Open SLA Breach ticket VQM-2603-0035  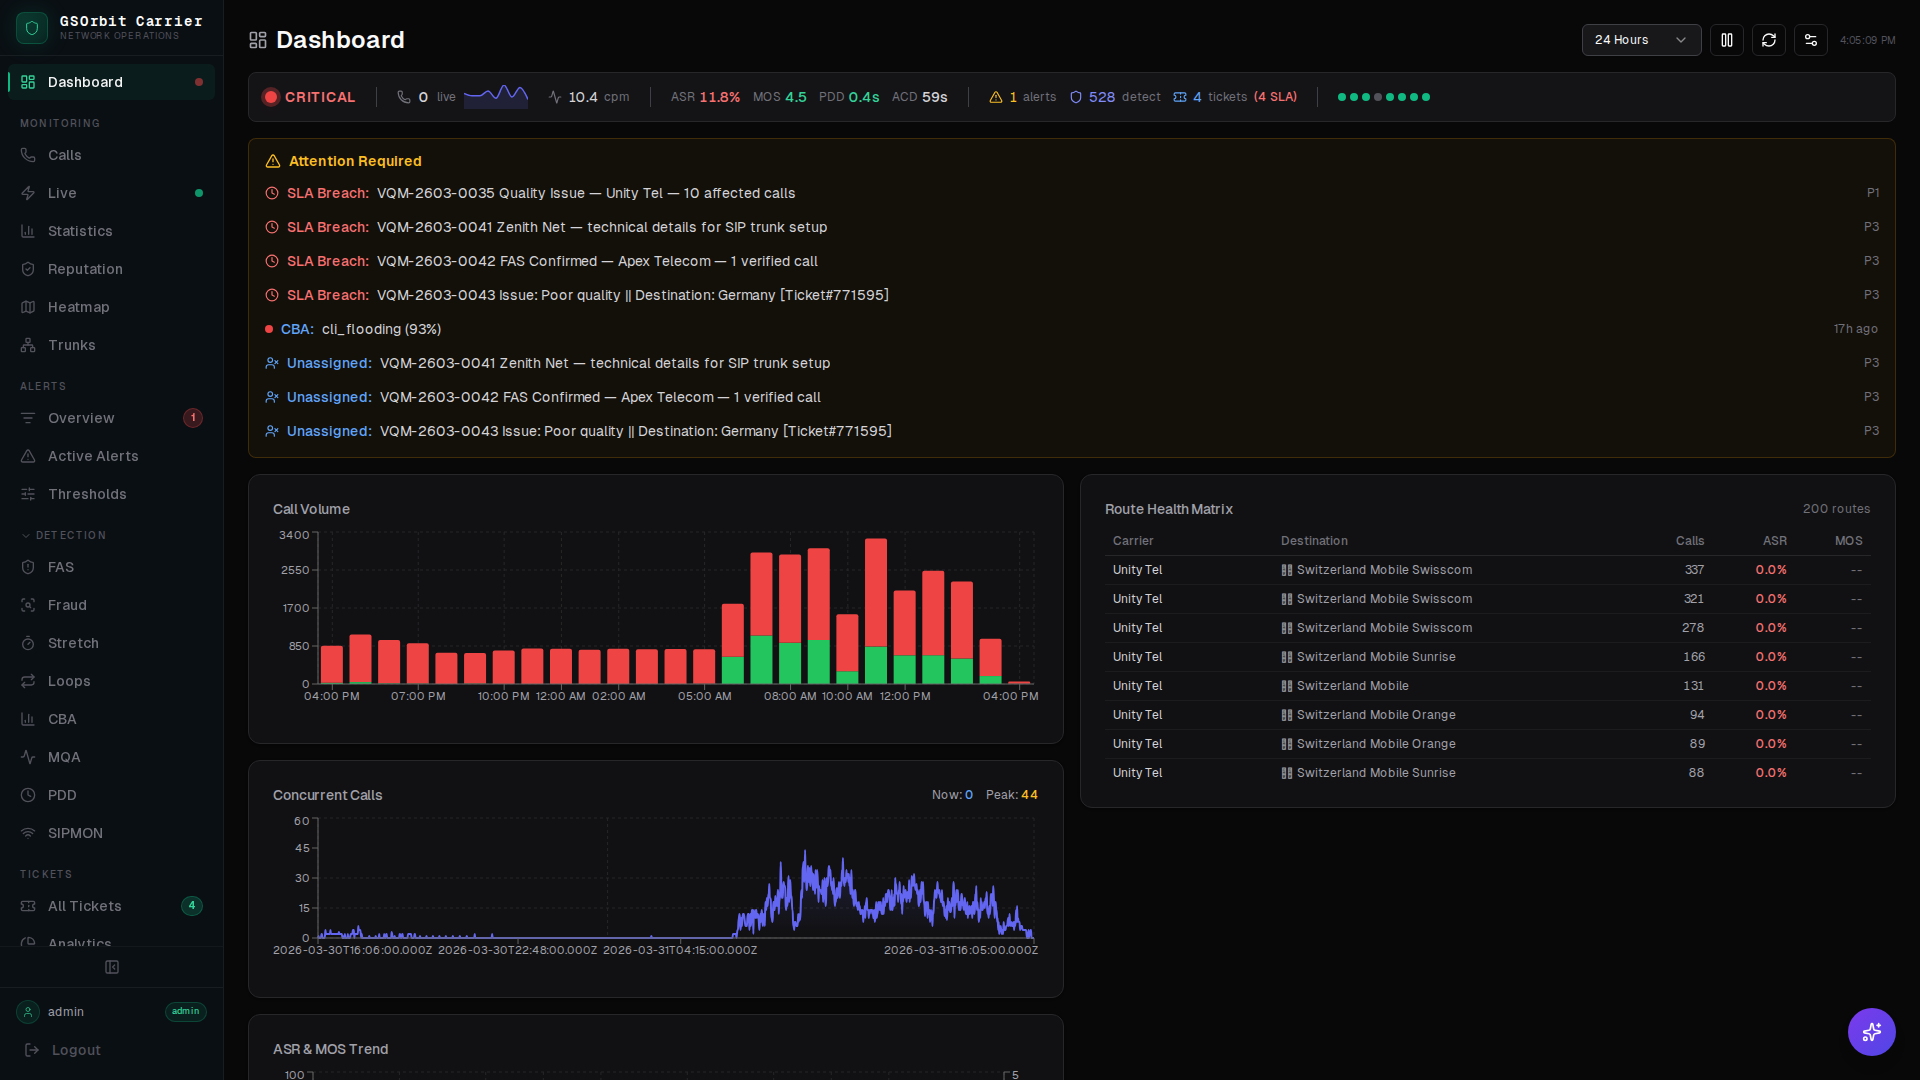click(x=585, y=193)
